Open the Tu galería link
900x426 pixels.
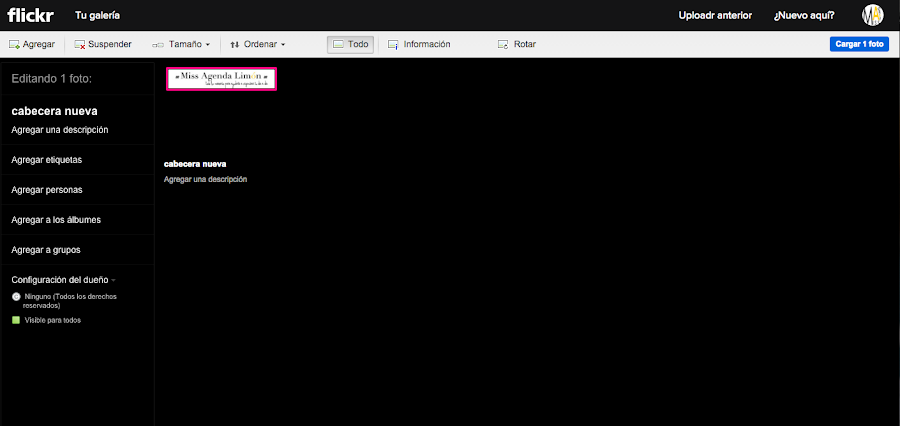[x=98, y=16]
